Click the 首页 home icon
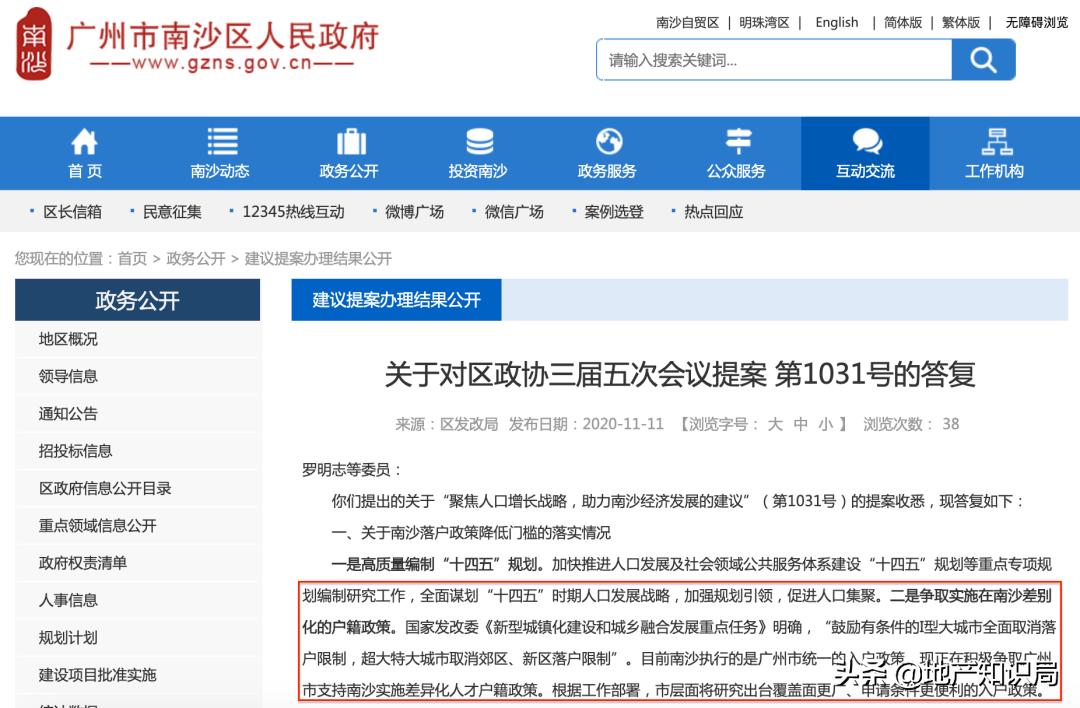Viewport: 1080px width, 708px height. [84, 144]
